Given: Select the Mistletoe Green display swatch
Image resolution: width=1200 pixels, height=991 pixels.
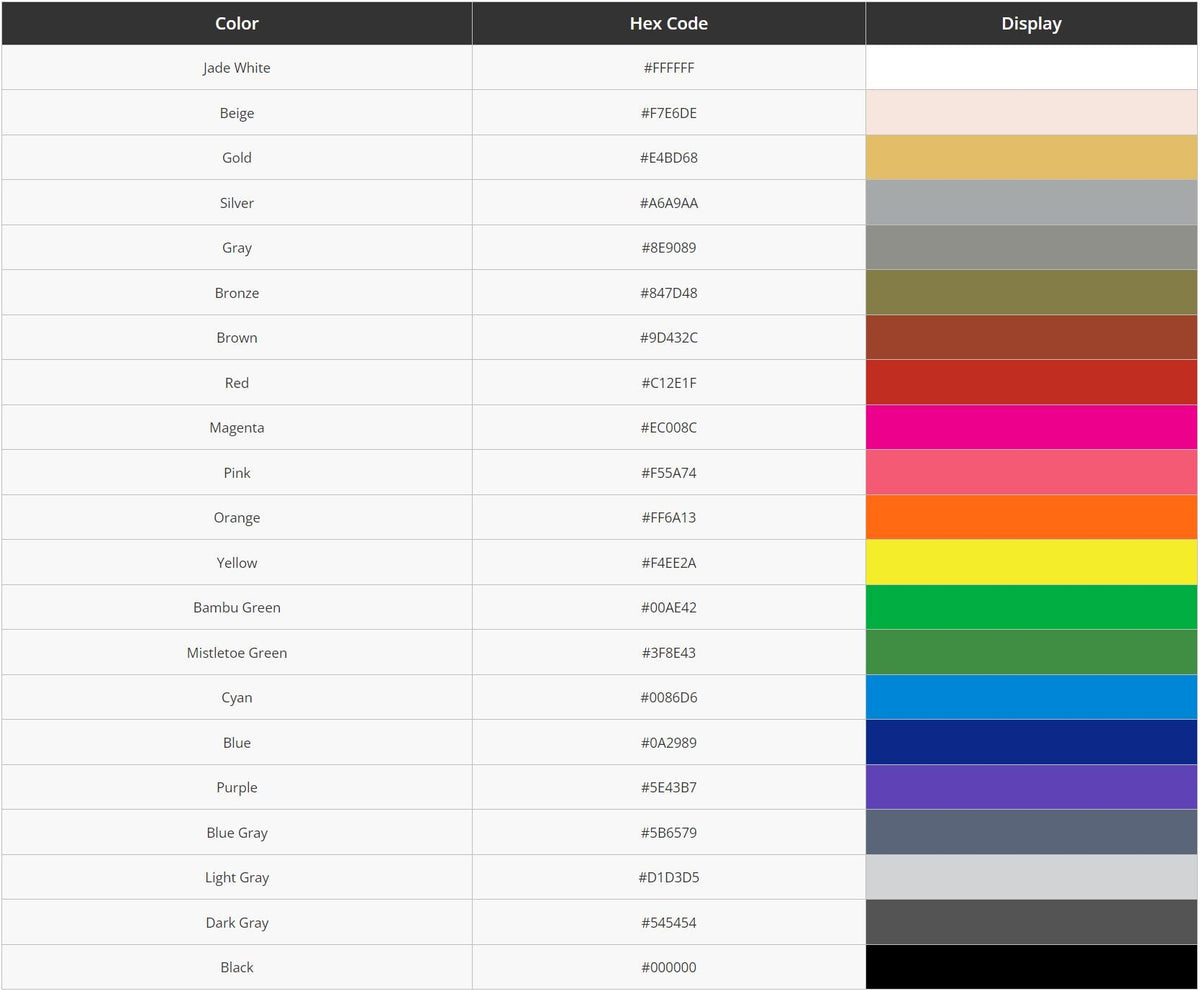Looking at the screenshot, I should coord(1031,653).
